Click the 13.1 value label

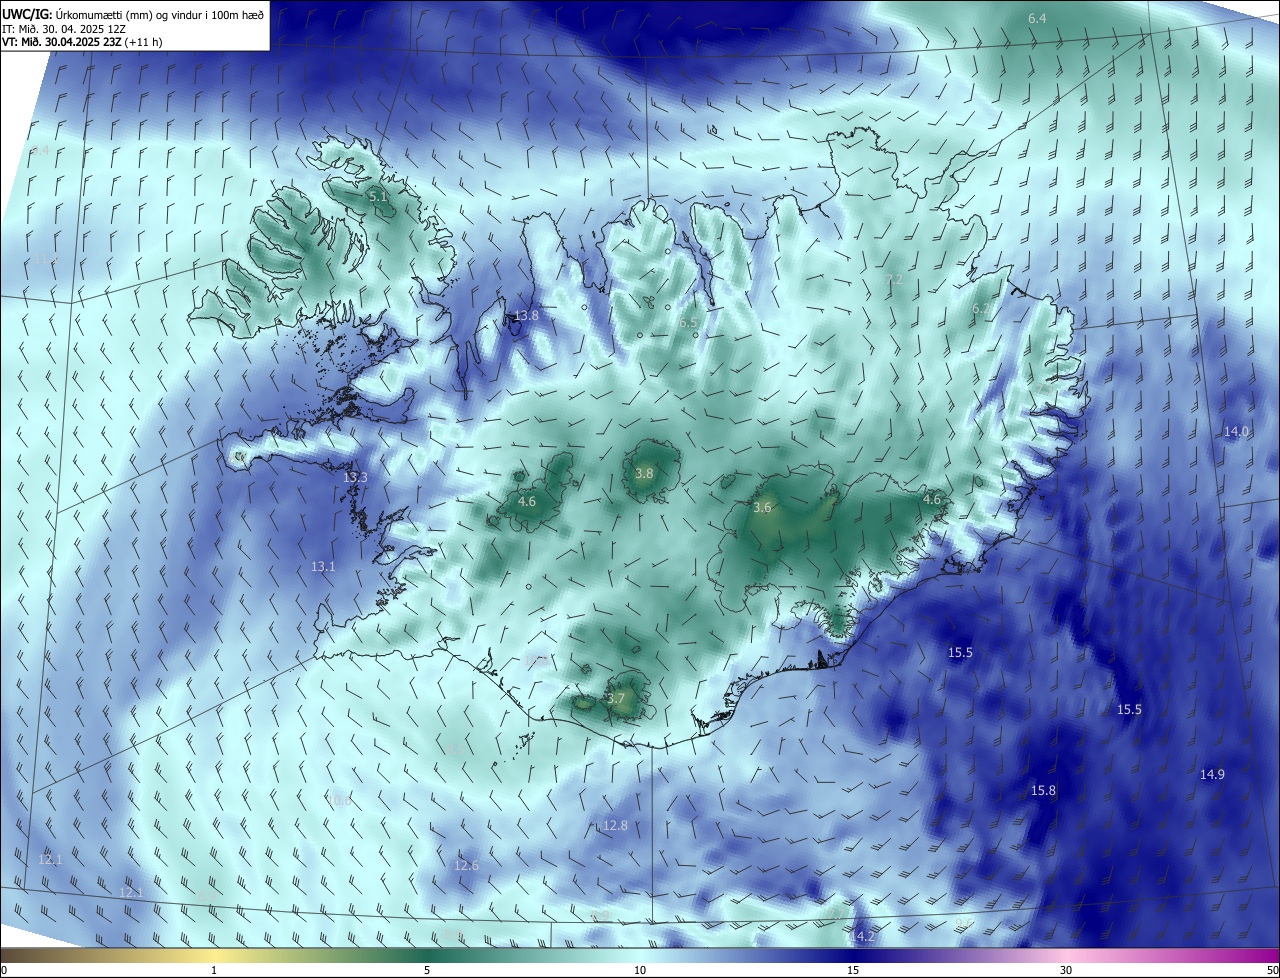click(323, 566)
